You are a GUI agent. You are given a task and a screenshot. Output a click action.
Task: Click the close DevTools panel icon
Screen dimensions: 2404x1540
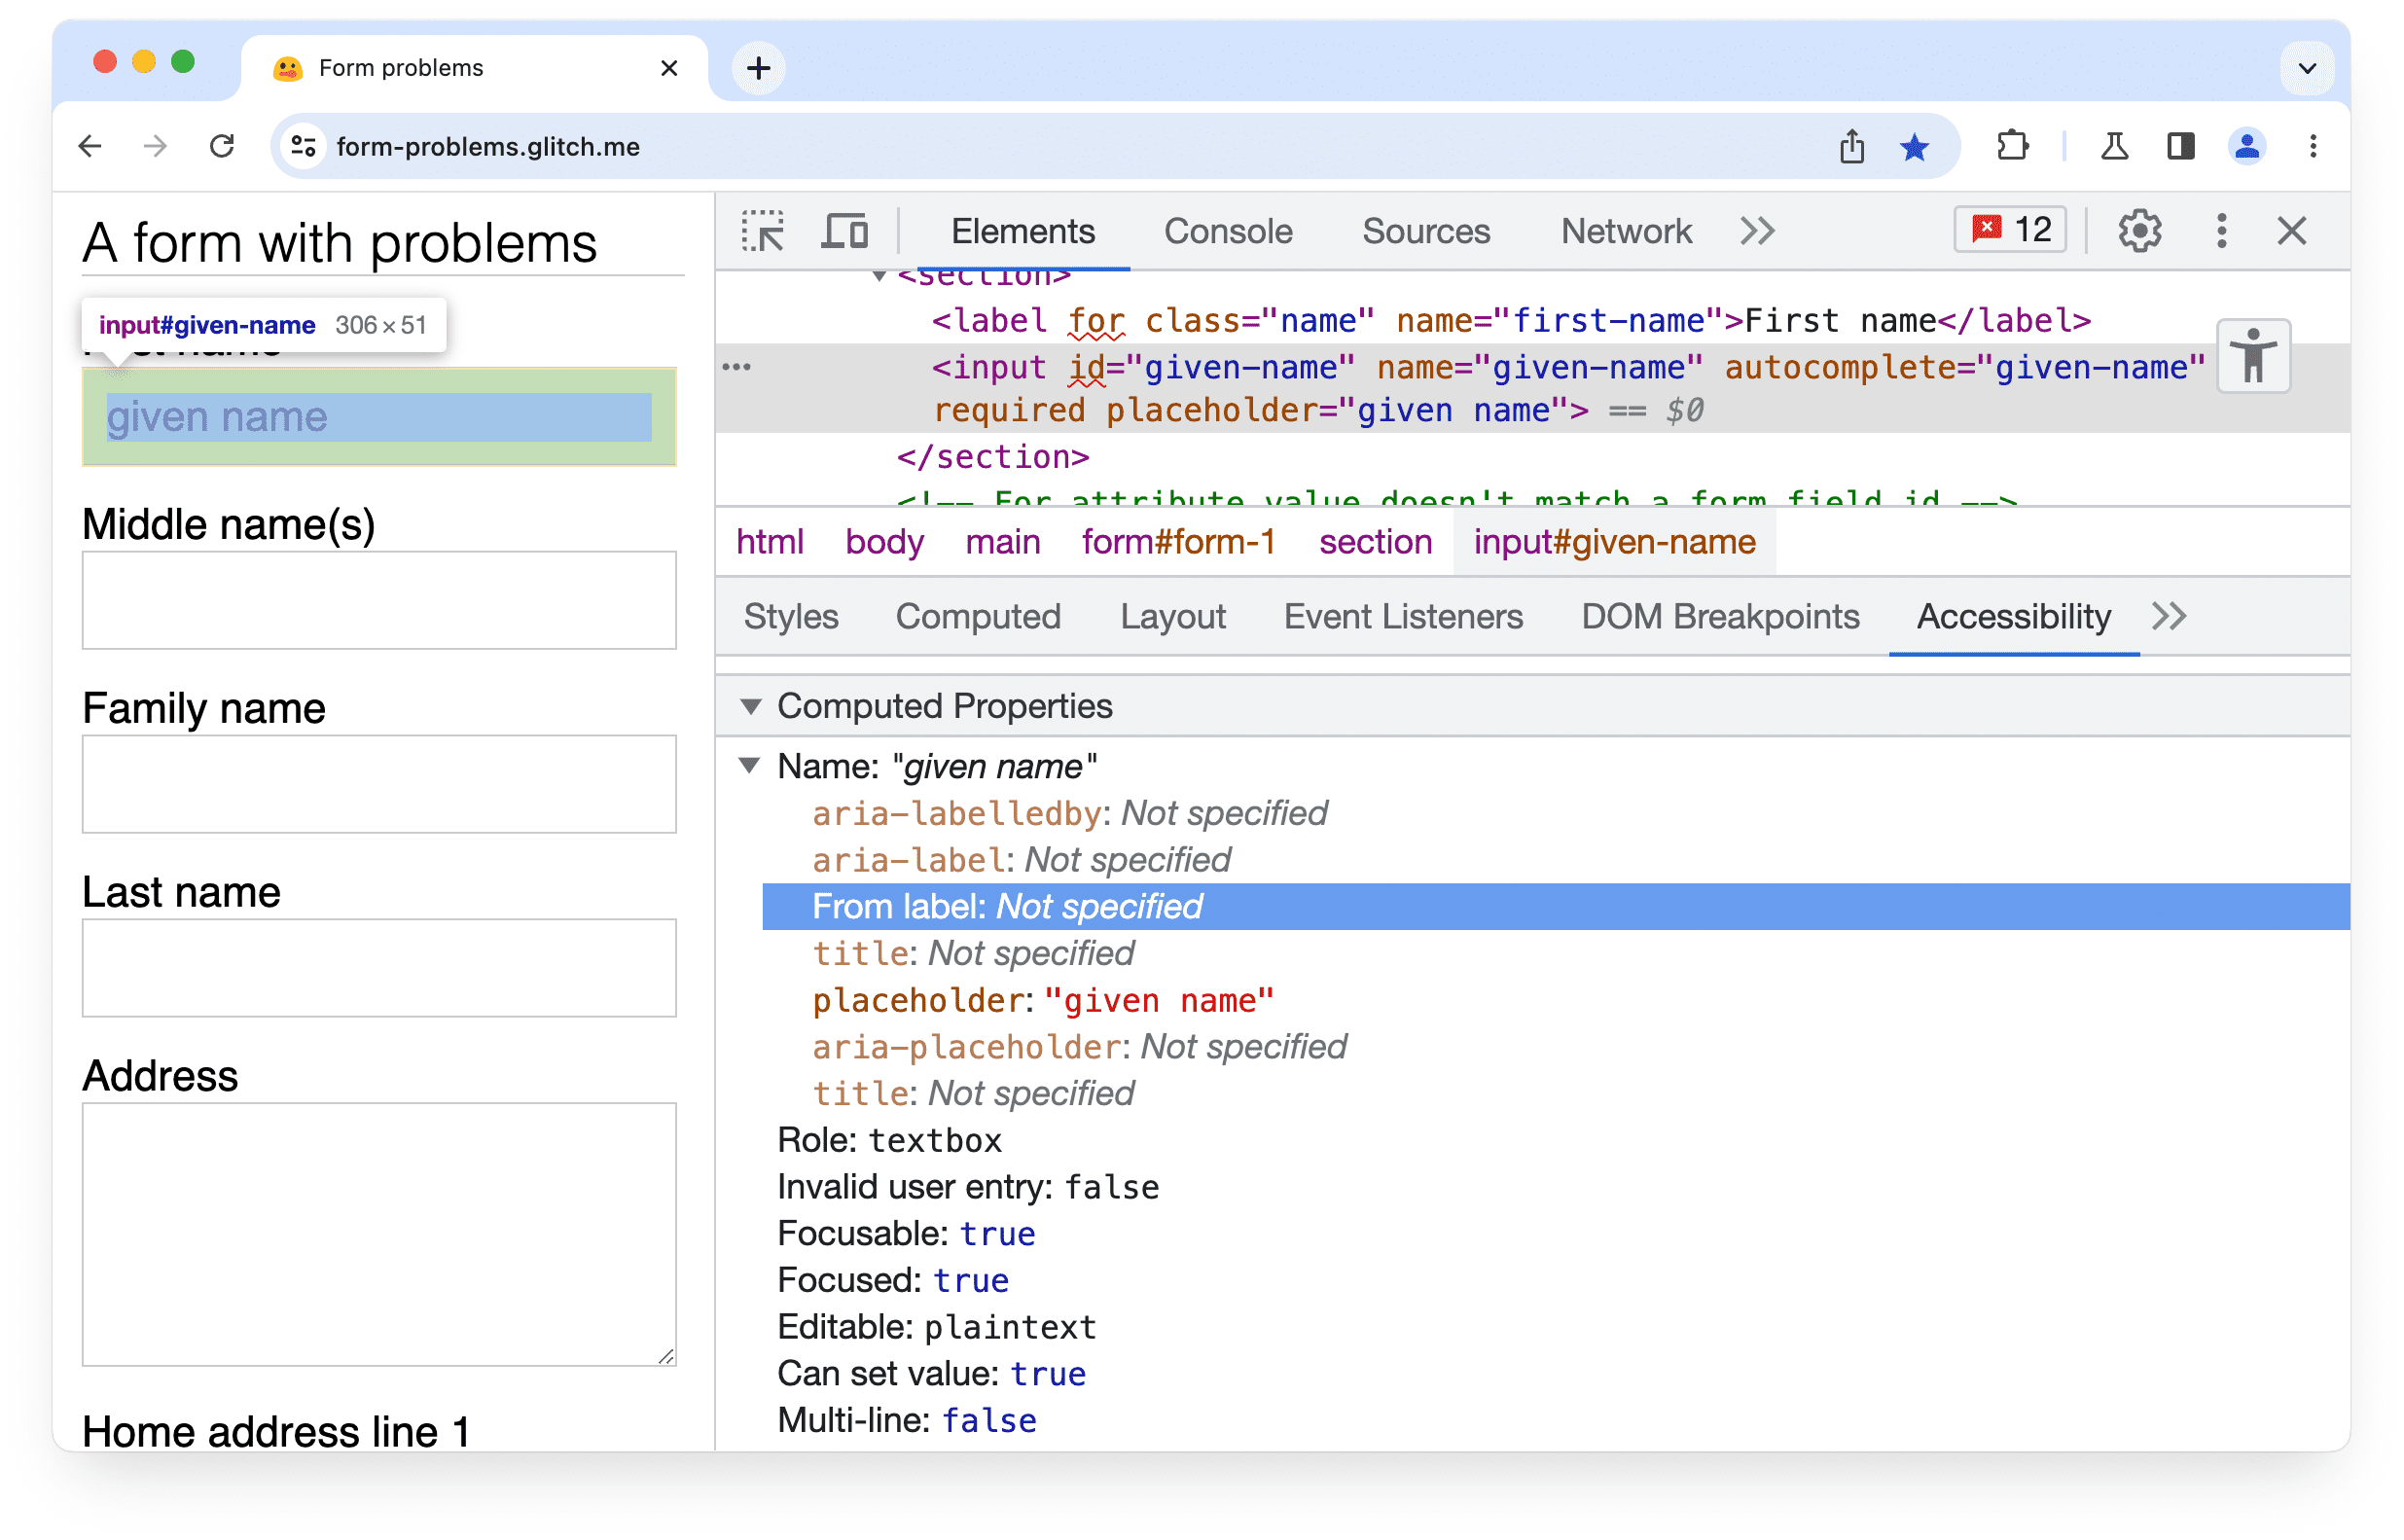click(x=2292, y=230)
